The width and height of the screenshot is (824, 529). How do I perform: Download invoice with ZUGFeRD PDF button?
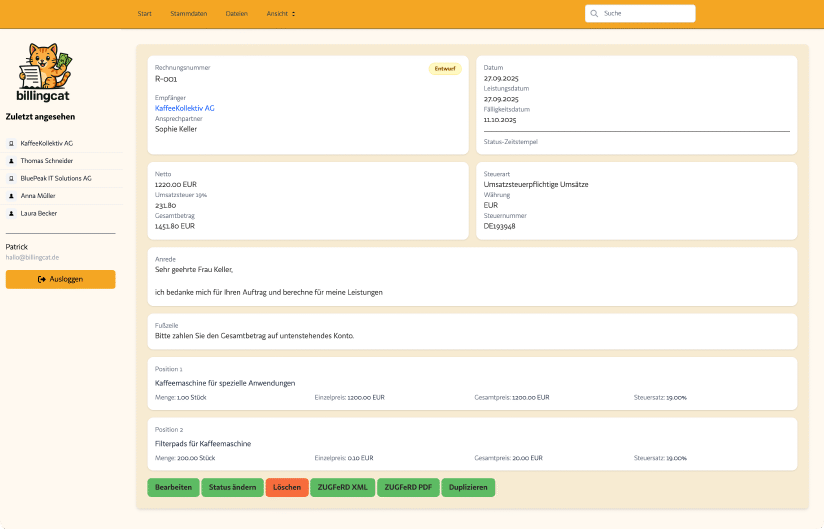coord(408,487)
